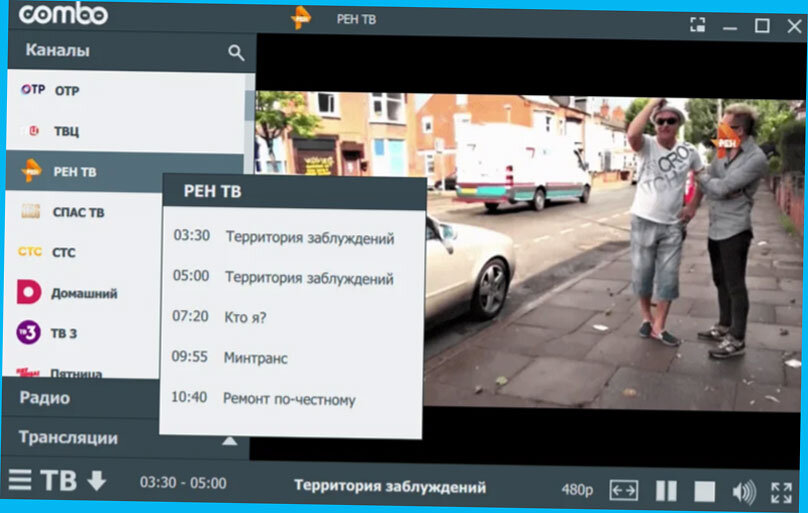Screen dimensions: 808x513
Task: Mute the volume speaker icon
Action: 744,492
